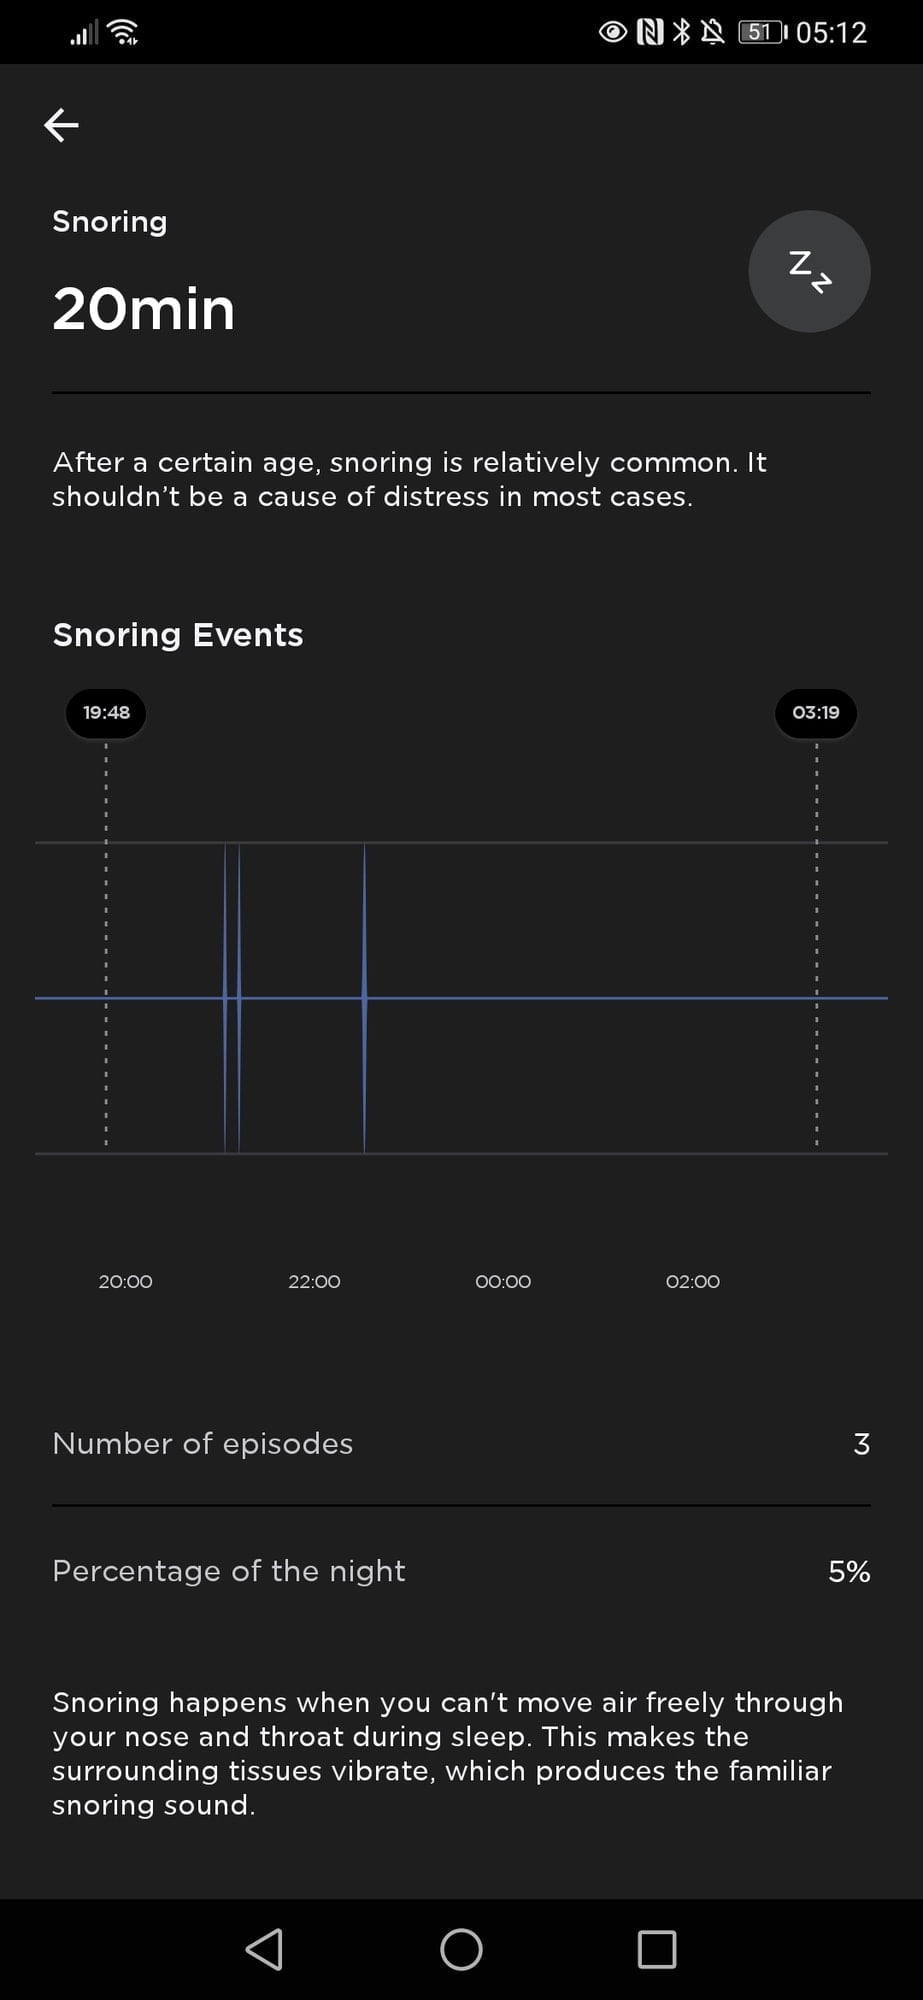Screen dimensions: 923x2000
Task: Tap the eye comfort status icon
Action: [x=612, y=32]
